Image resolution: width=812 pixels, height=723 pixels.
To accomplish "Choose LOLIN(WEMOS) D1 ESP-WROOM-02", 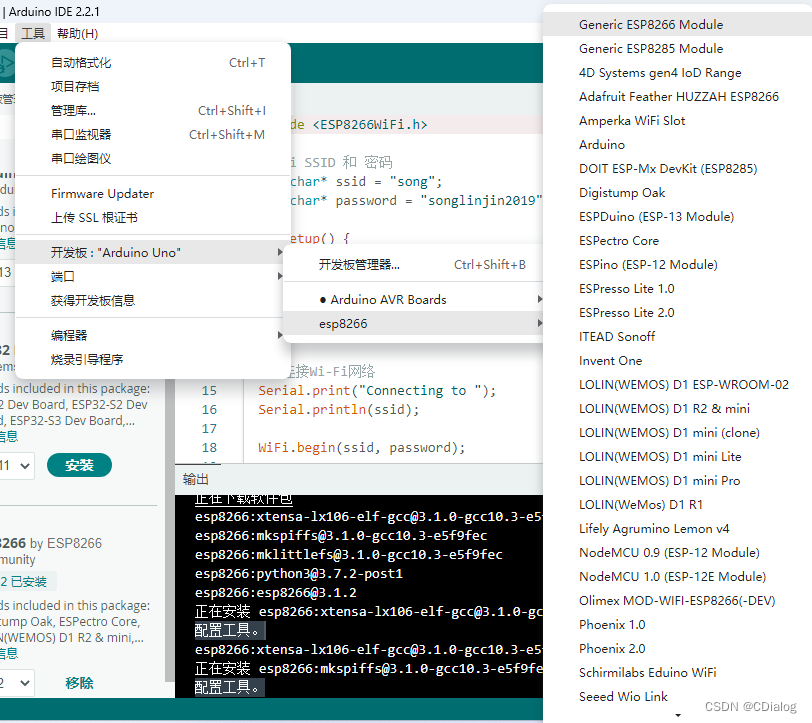I will 677,384.
